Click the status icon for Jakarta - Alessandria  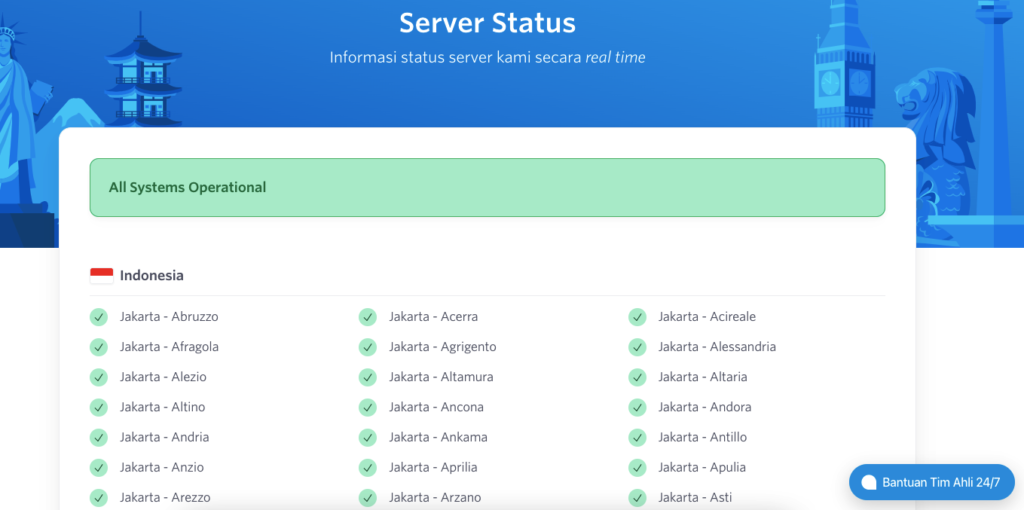pos(637,347)
